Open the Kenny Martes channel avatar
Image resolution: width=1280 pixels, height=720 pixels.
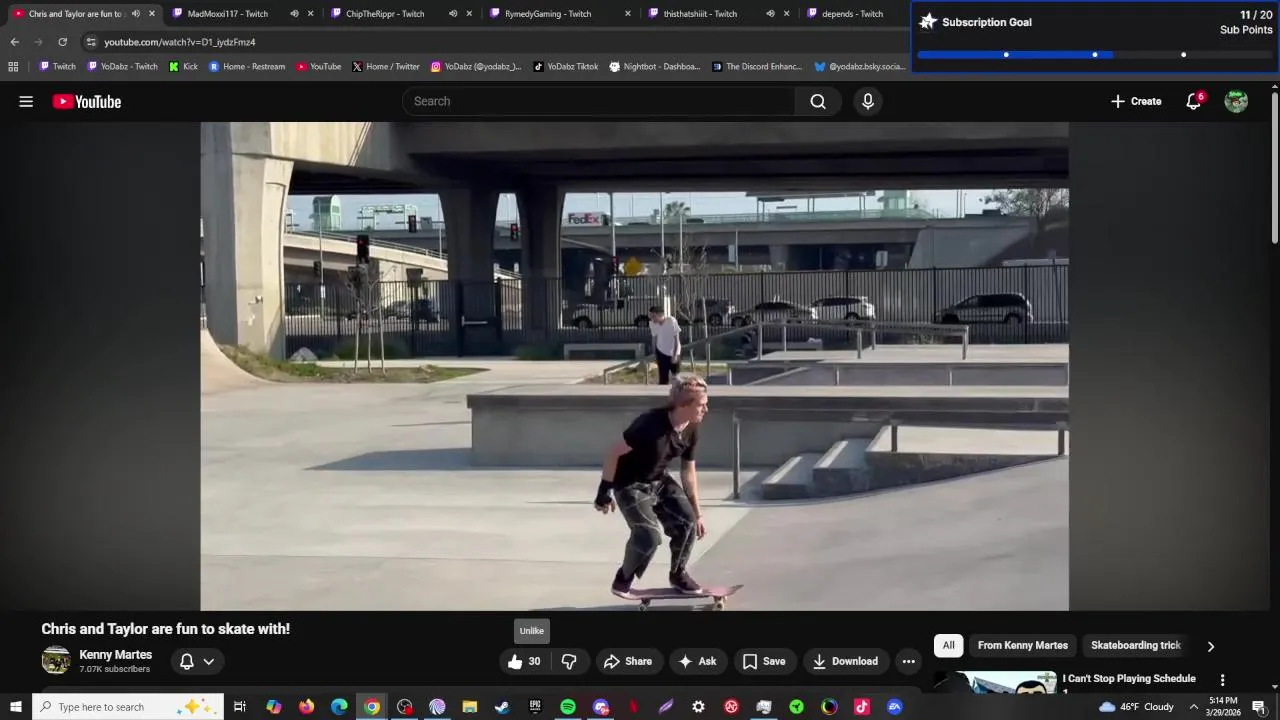point(56,660)
